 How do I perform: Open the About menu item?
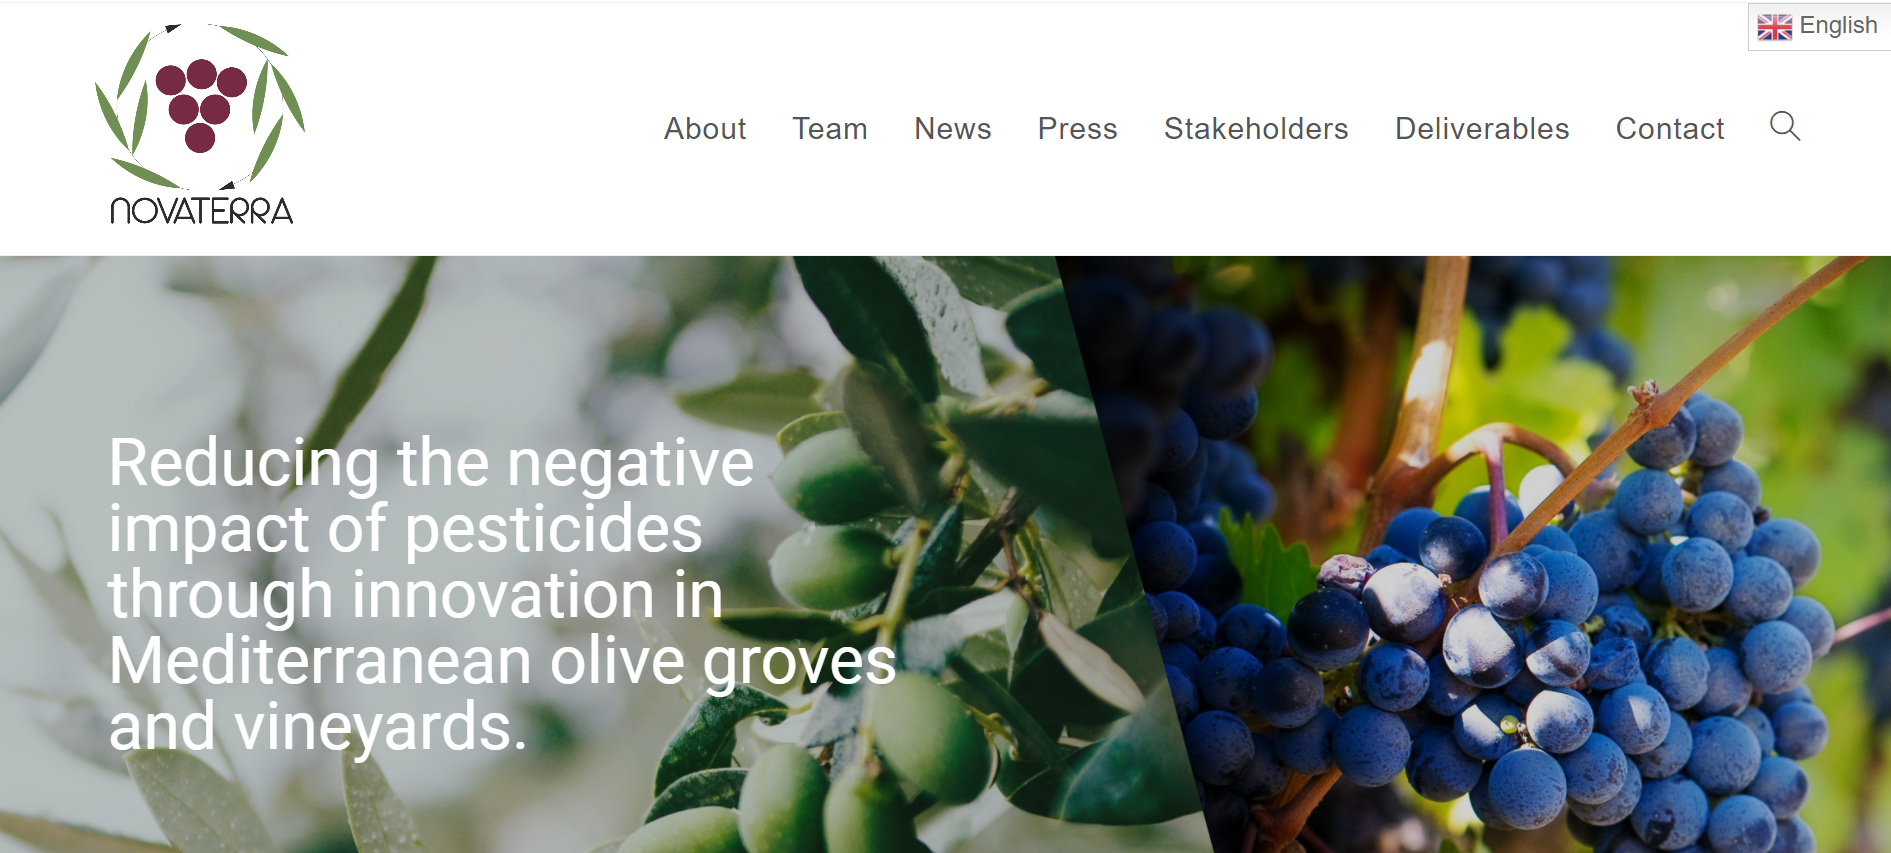[705, 128]
